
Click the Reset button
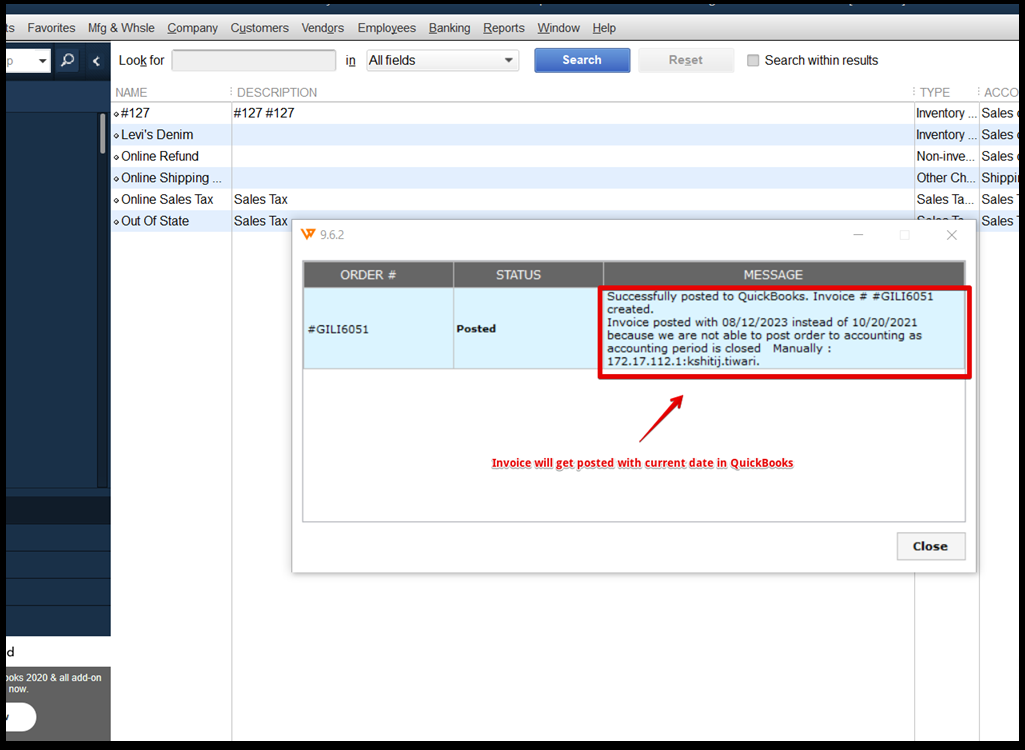tap(685, 61)
